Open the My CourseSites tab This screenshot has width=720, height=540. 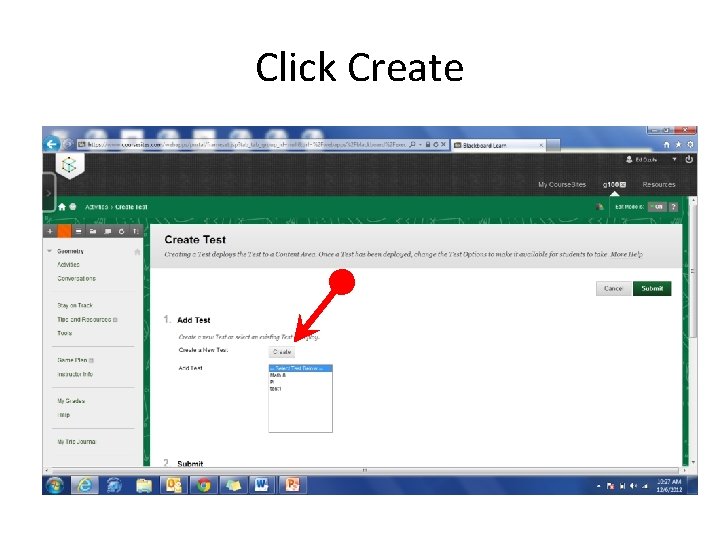click(x=562, y=185)
